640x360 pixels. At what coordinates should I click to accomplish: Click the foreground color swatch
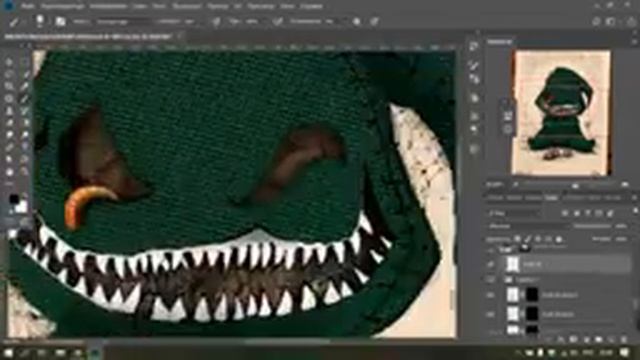click(13, 199)
